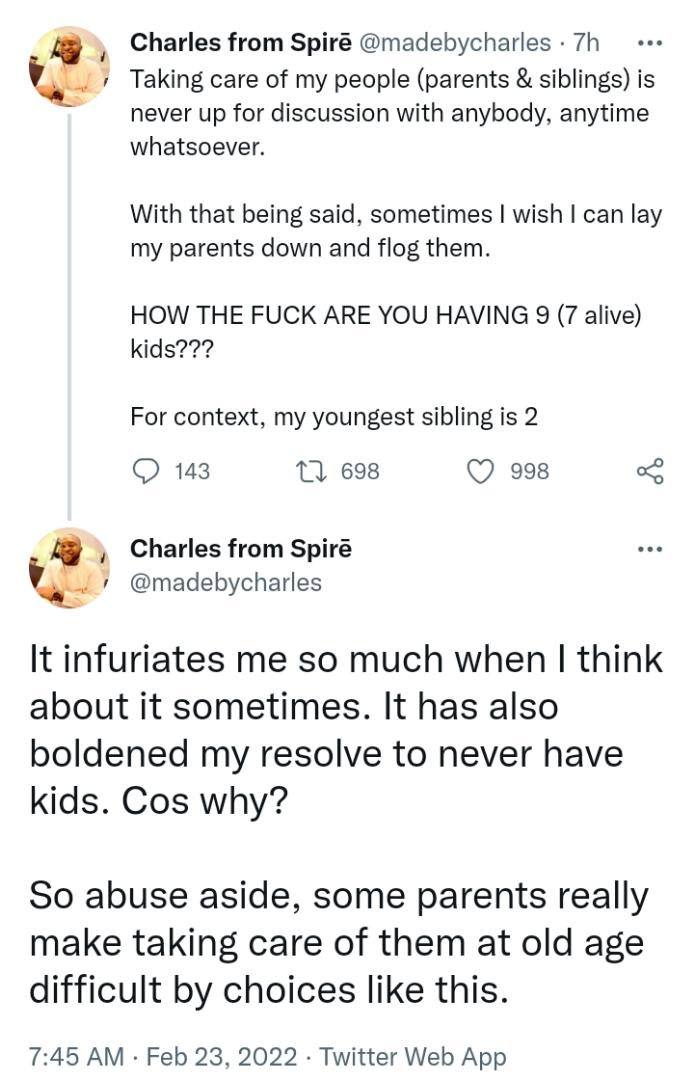Open the second tweet's profile avatar
This screenshot has height=1080, width=694.
pos(69,567)
